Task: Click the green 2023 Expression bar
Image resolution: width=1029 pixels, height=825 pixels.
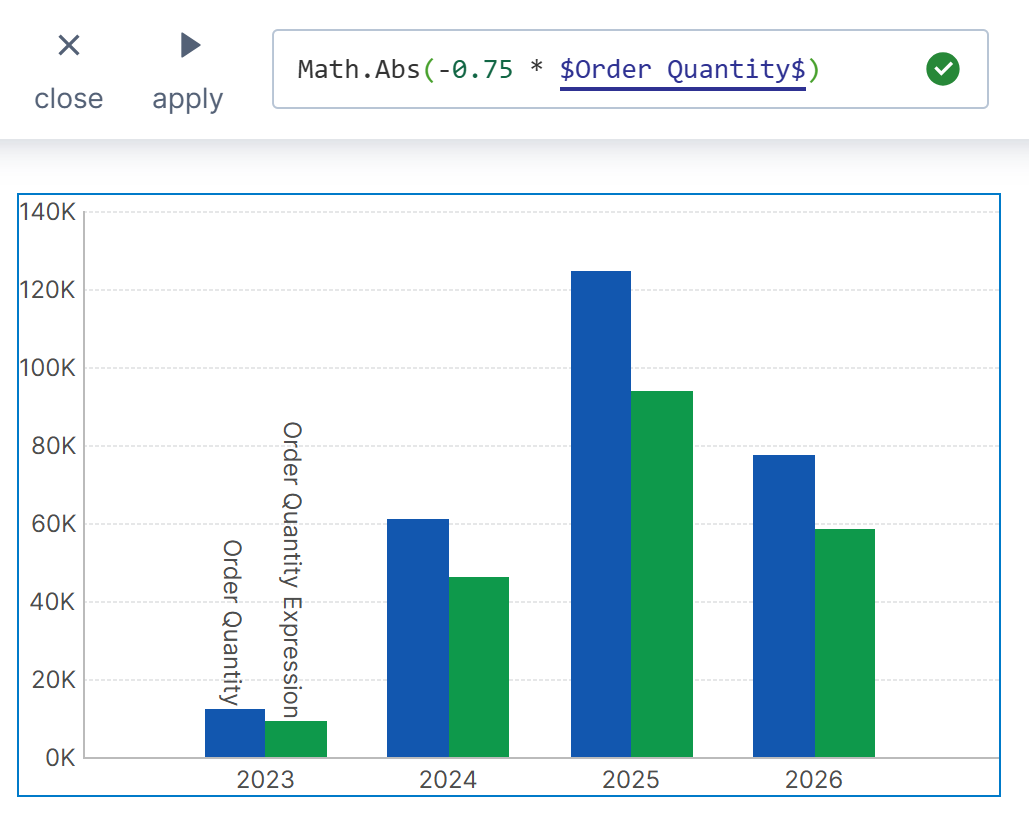Action: click(x=296, y=739)
